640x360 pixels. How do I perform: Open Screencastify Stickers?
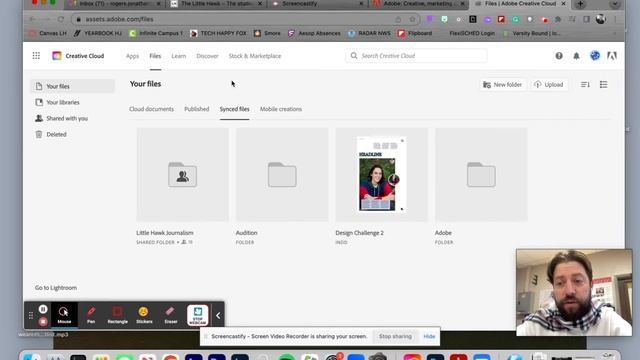click(x=144, y=315)
